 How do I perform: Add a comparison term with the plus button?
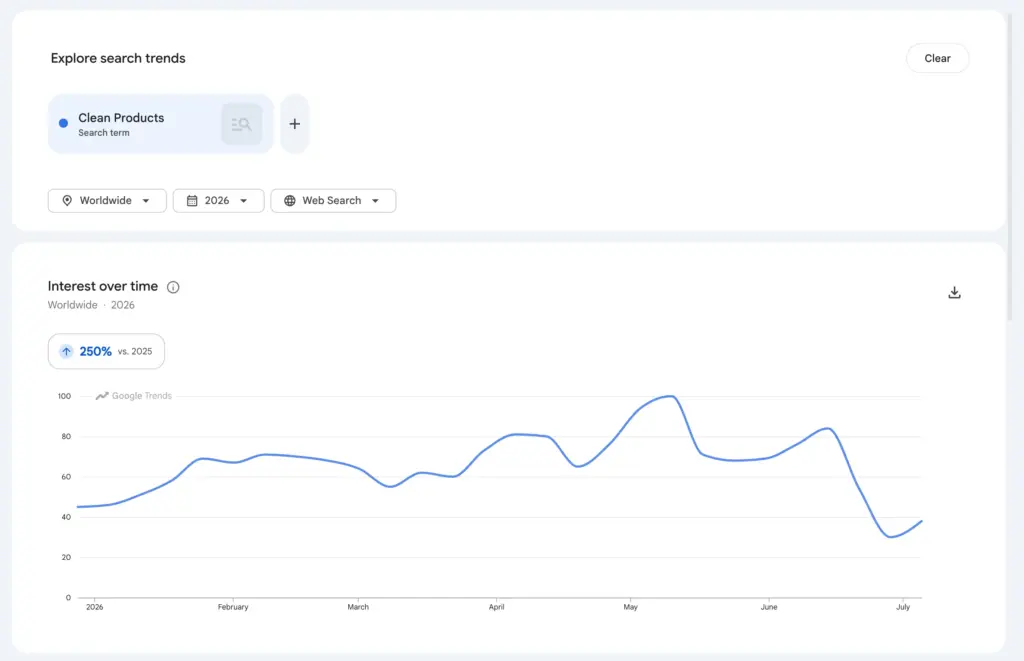click(295, 124)
